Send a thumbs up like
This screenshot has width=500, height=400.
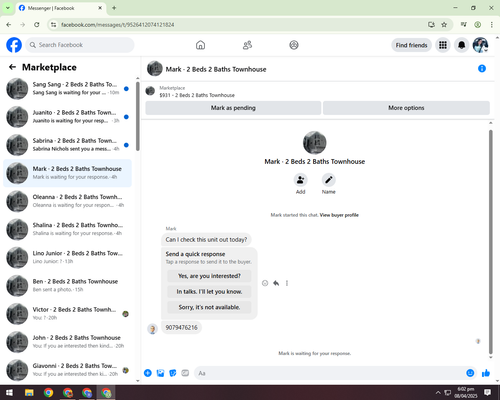pos(486,373)
